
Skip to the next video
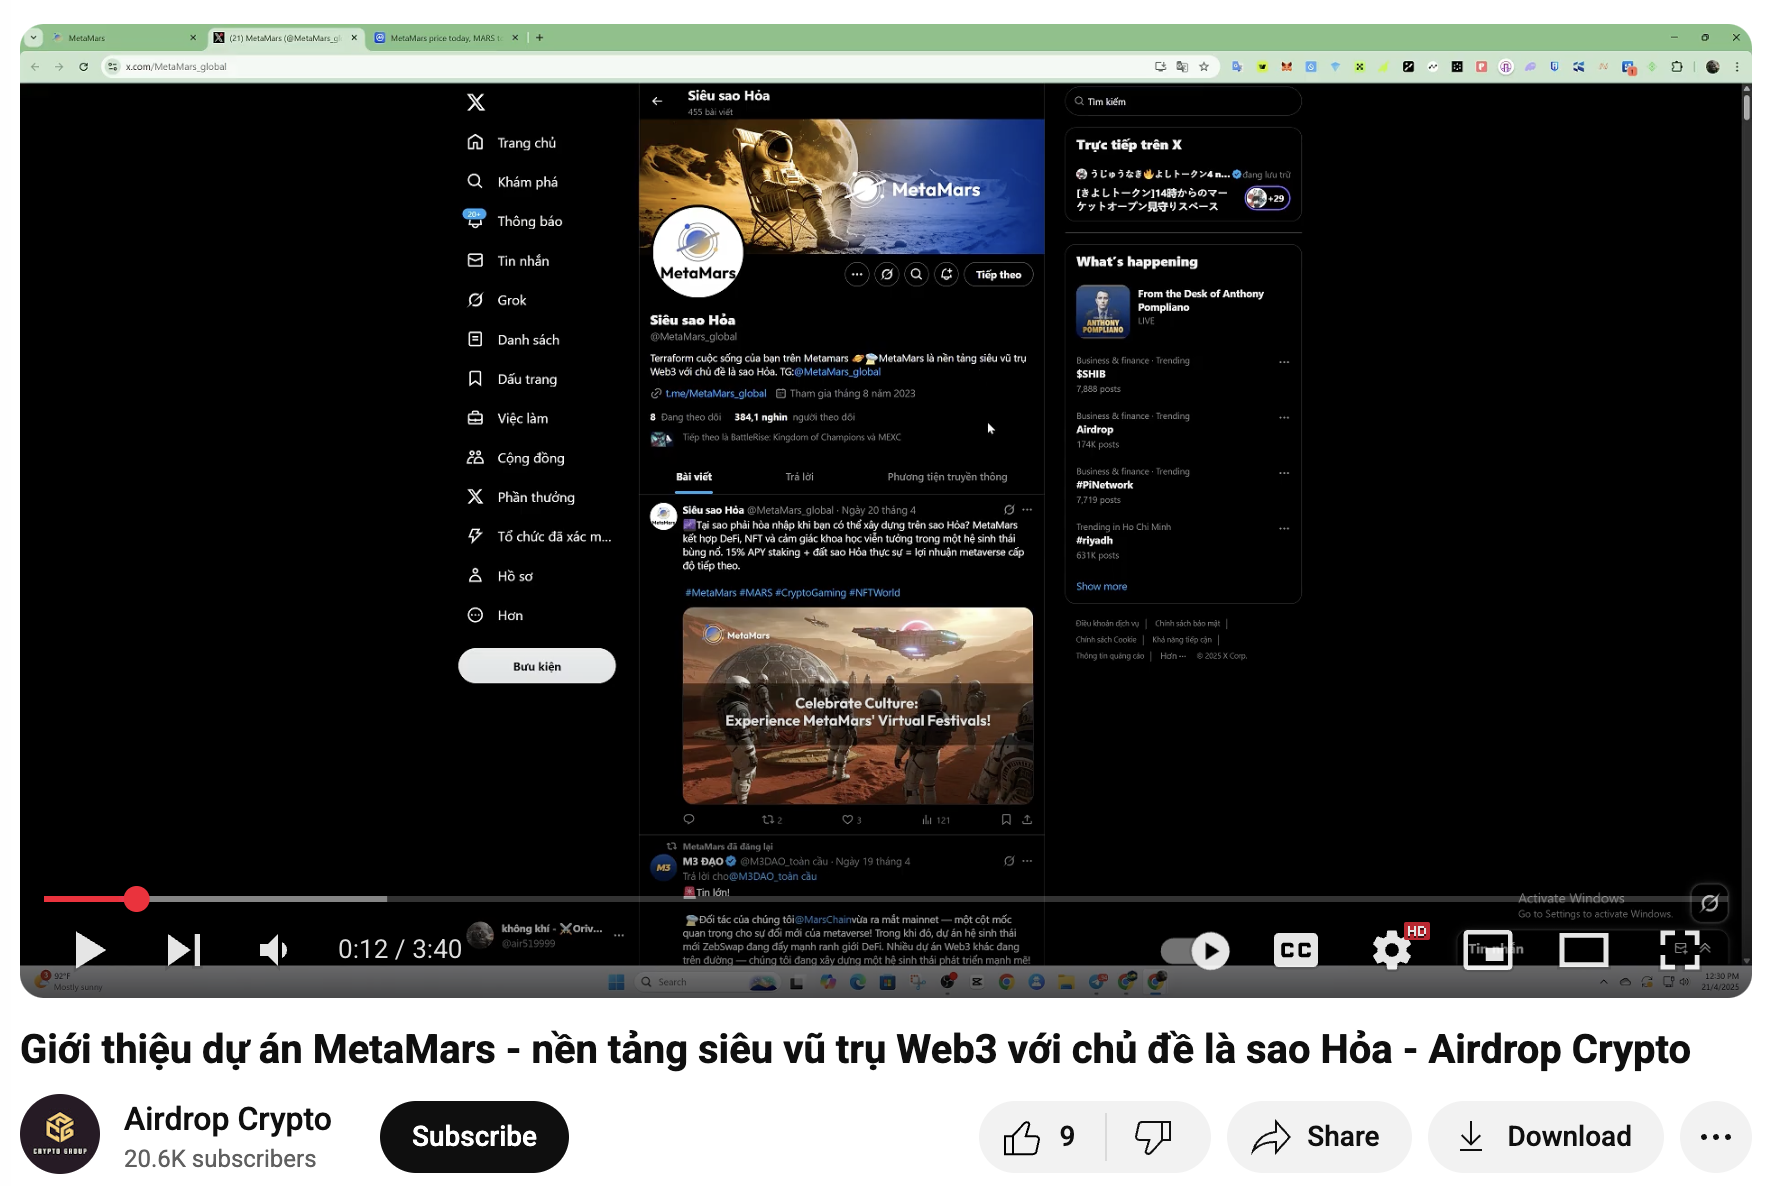point(183,949)
